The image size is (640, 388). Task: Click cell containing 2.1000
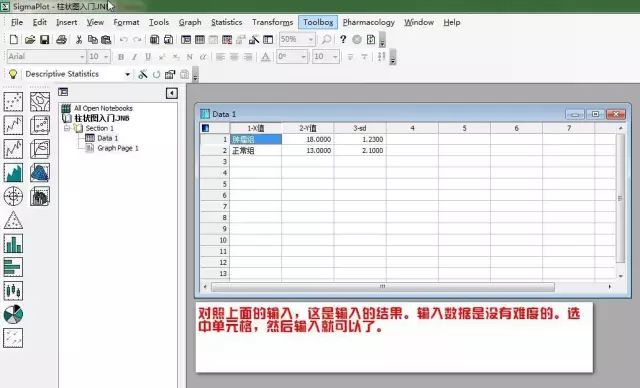click(360, 151)
